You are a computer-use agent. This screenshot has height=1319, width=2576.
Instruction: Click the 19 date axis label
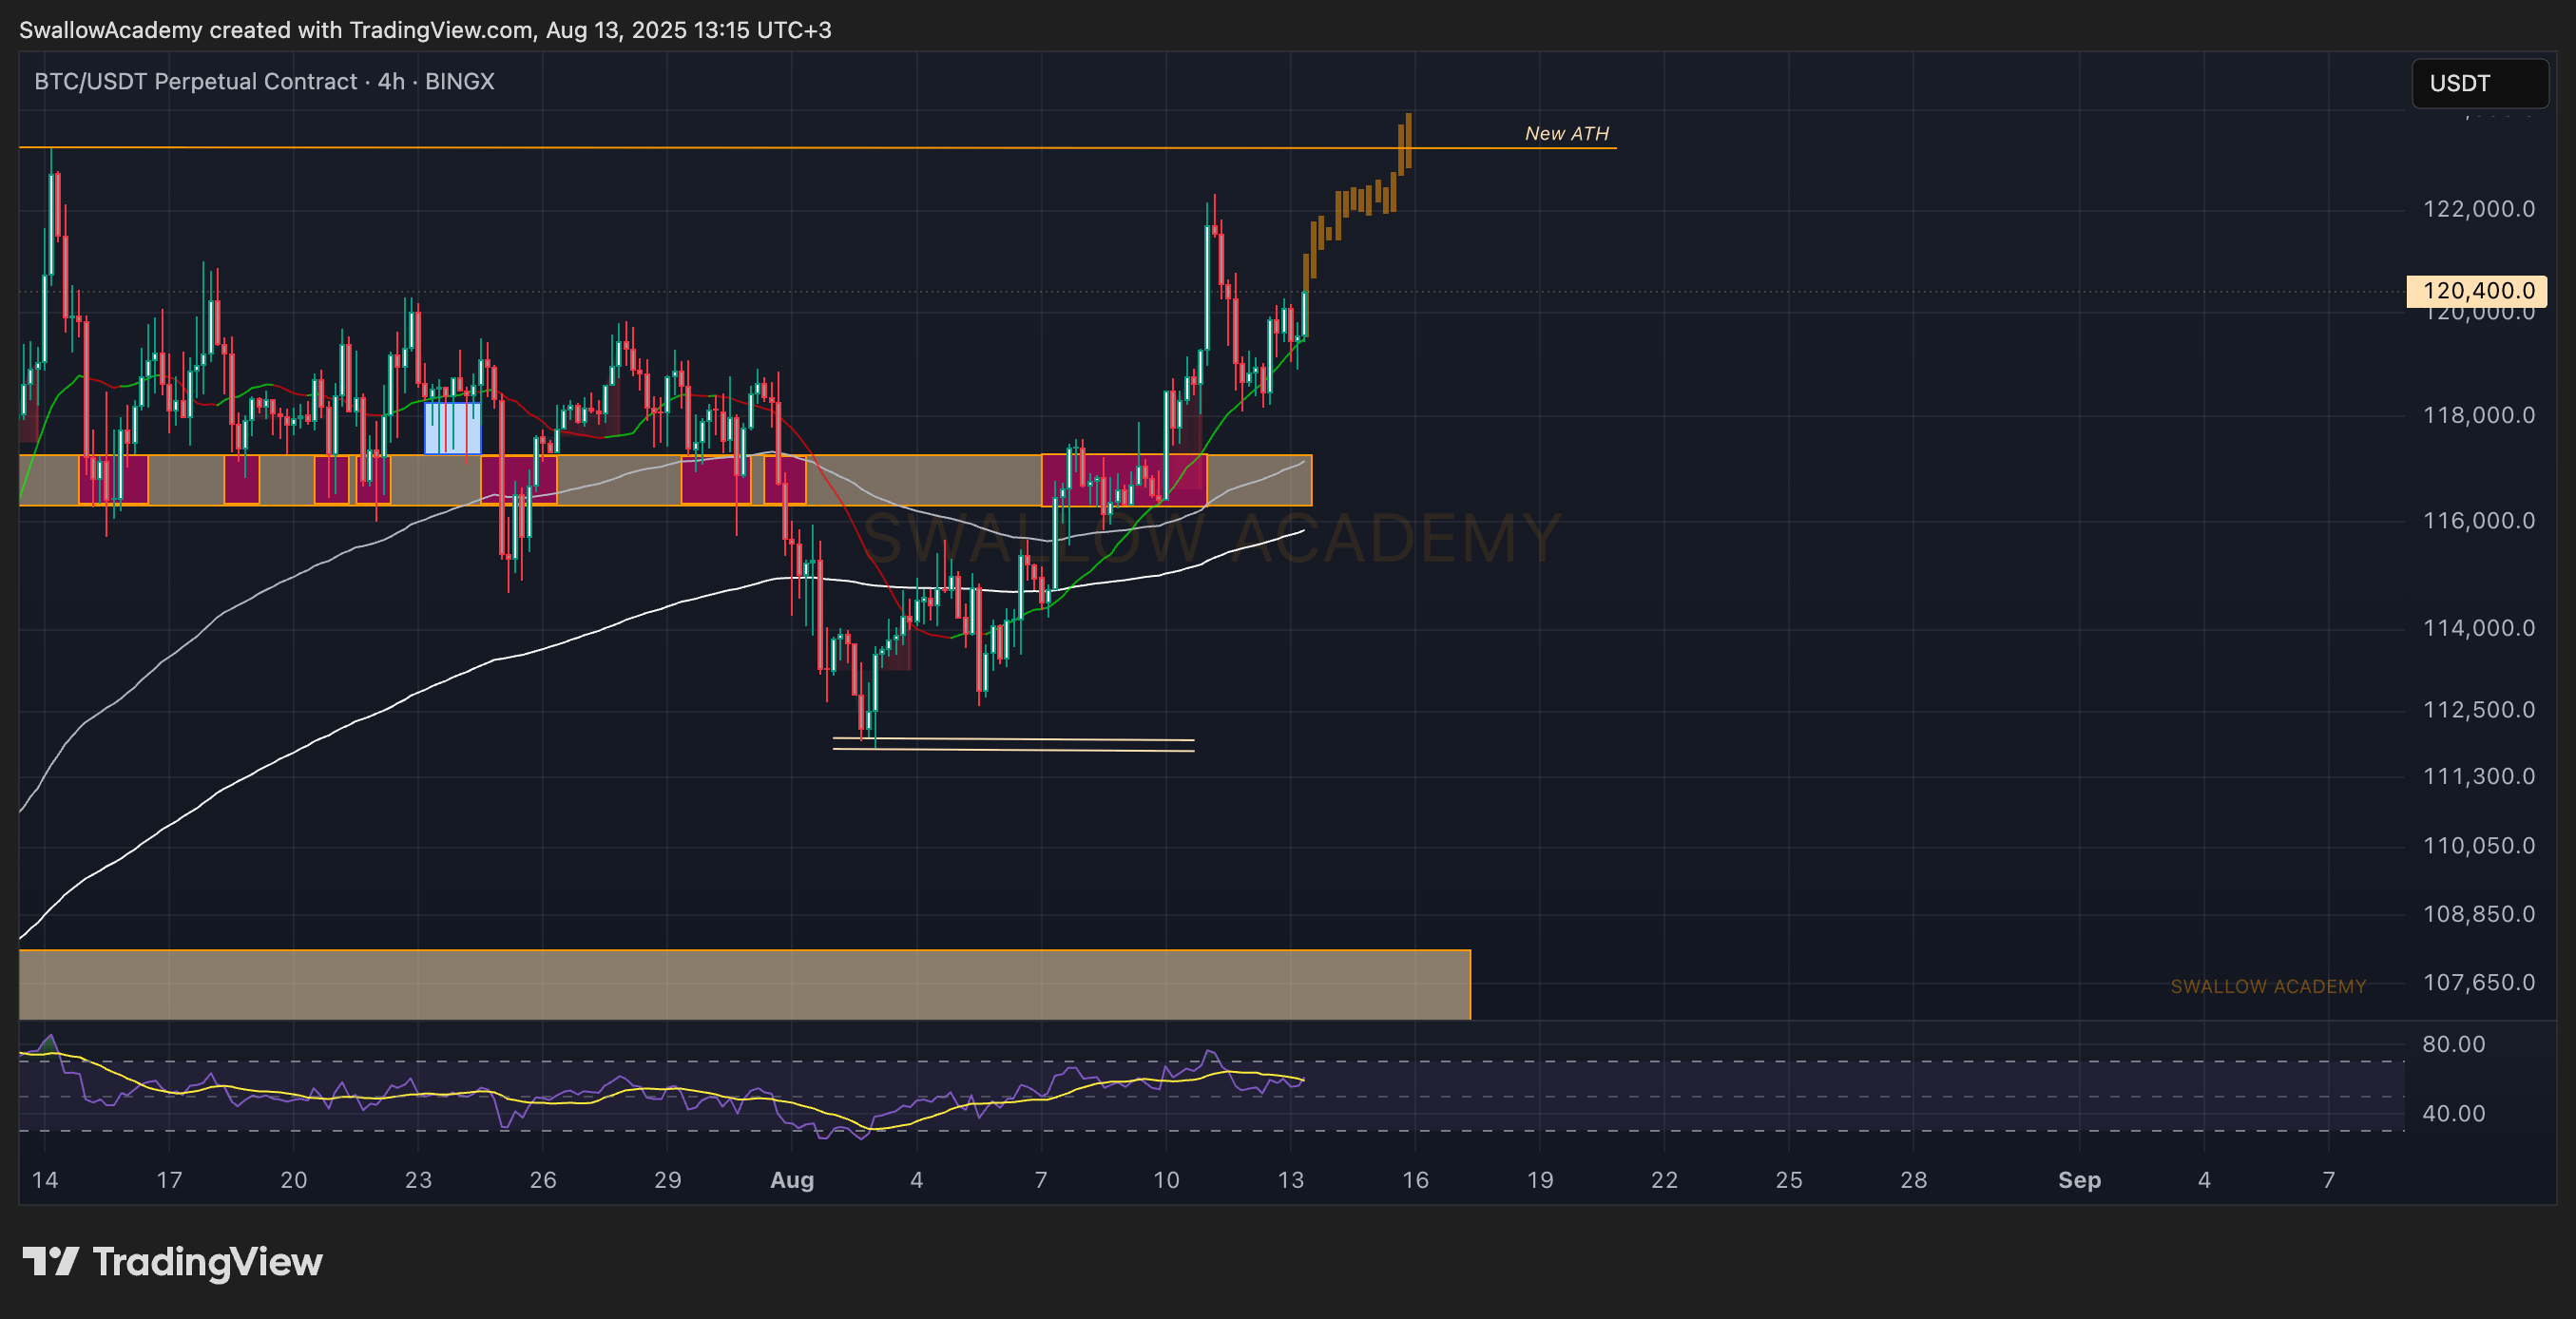pos(1540,1180)
